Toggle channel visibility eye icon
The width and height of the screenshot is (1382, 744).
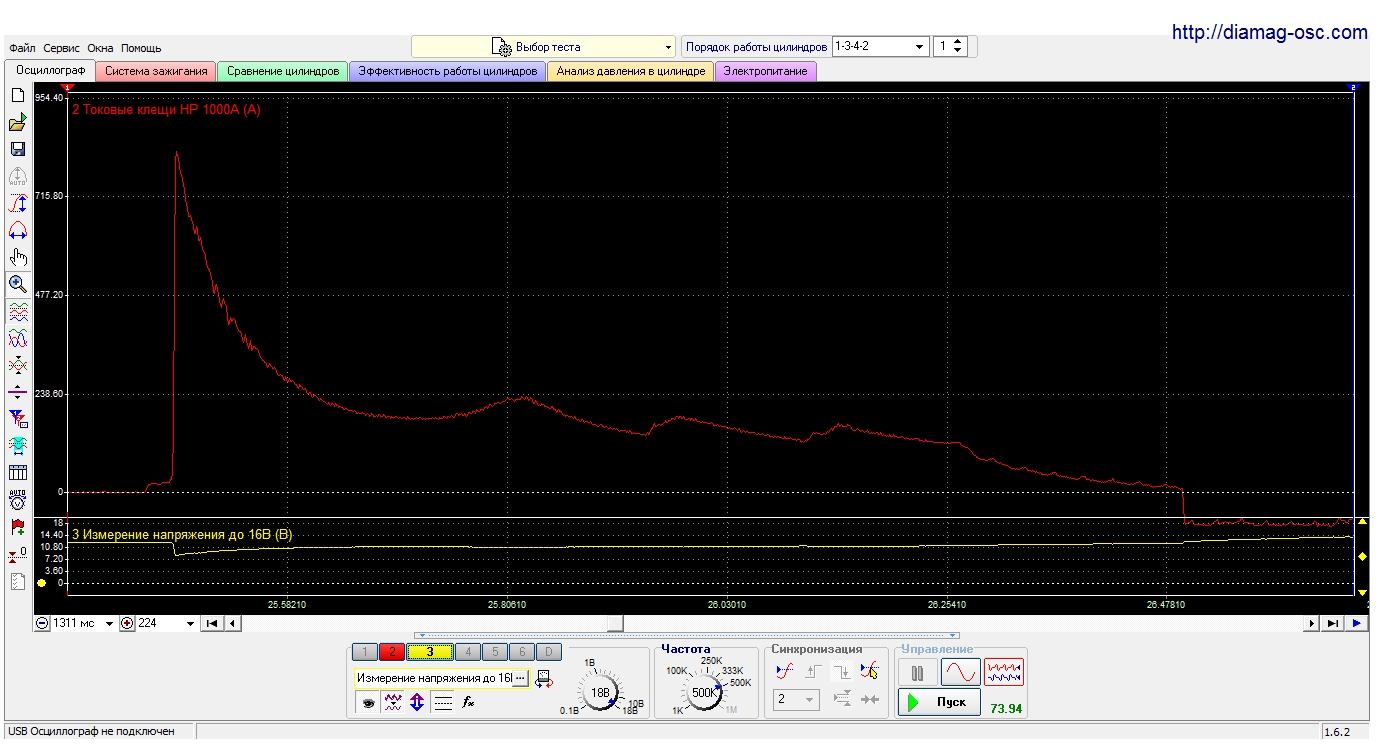click(x=368, y=703)
